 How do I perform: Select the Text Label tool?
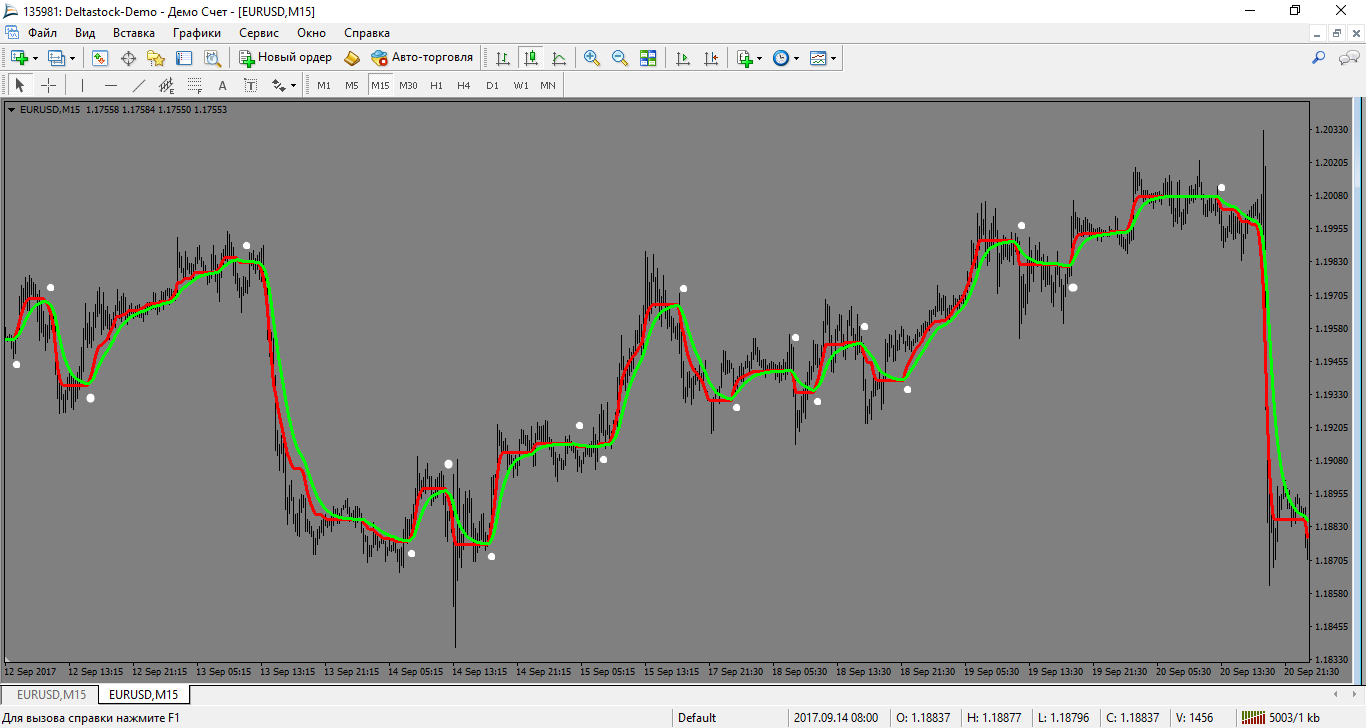point(251,85)
